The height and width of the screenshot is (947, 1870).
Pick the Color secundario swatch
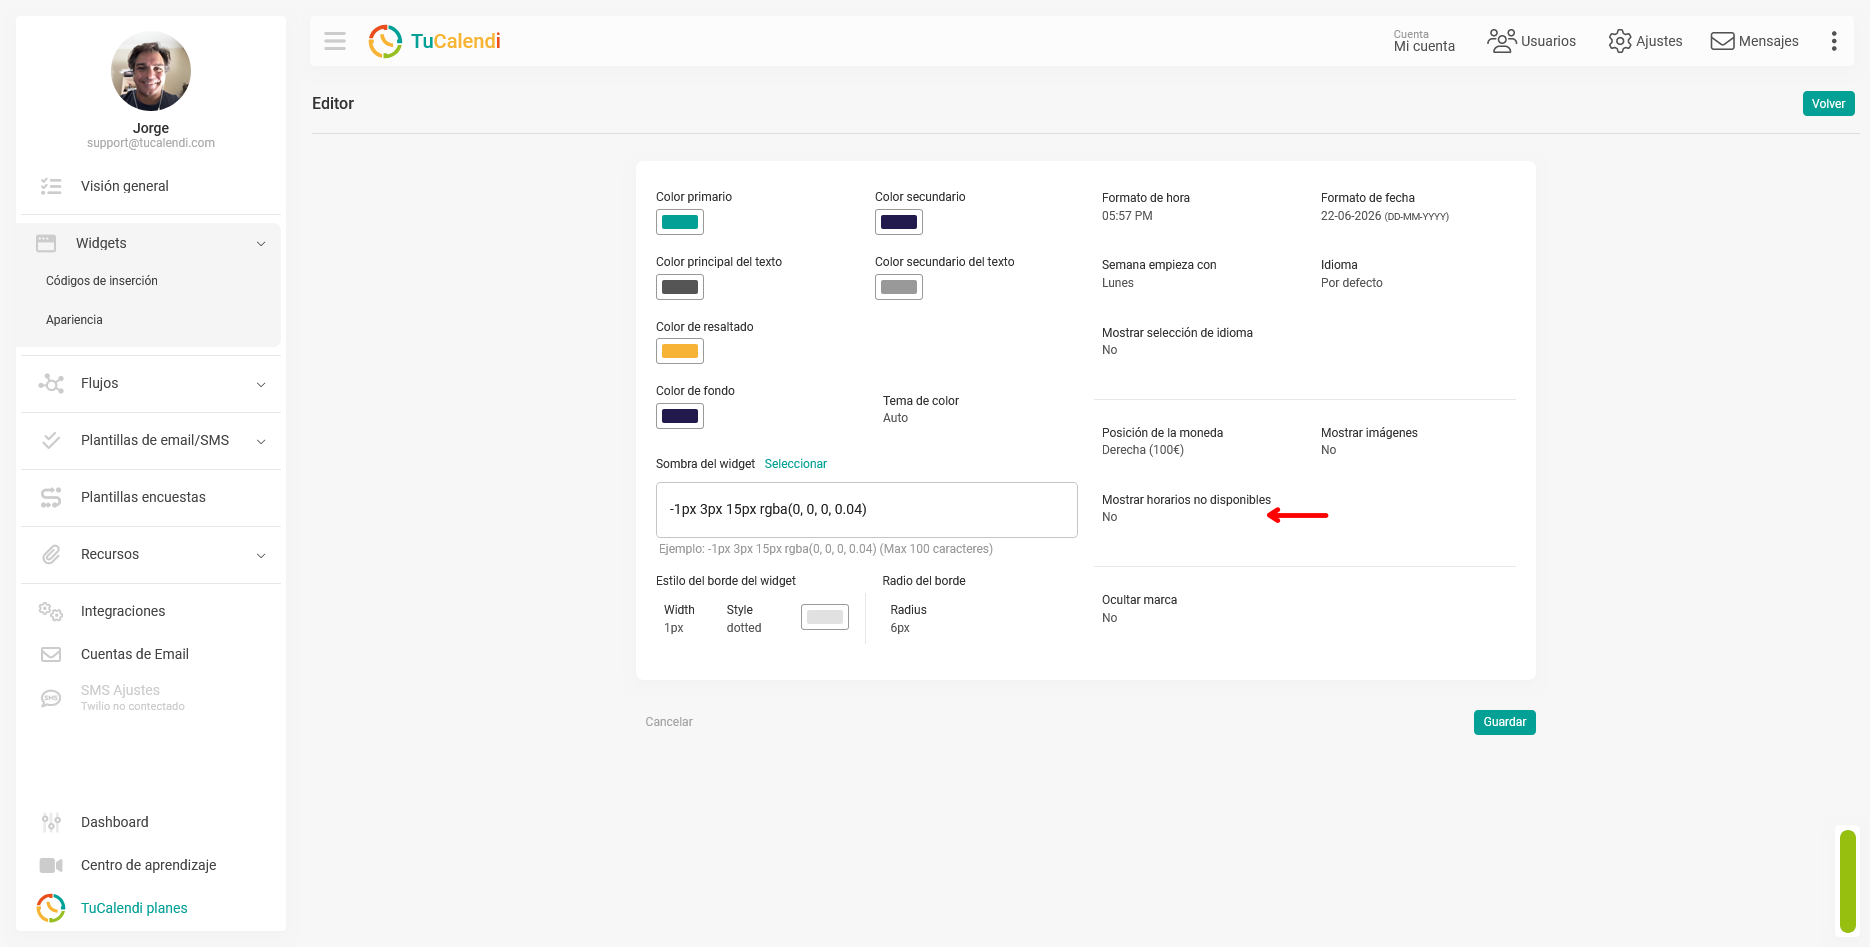(899, 222)
